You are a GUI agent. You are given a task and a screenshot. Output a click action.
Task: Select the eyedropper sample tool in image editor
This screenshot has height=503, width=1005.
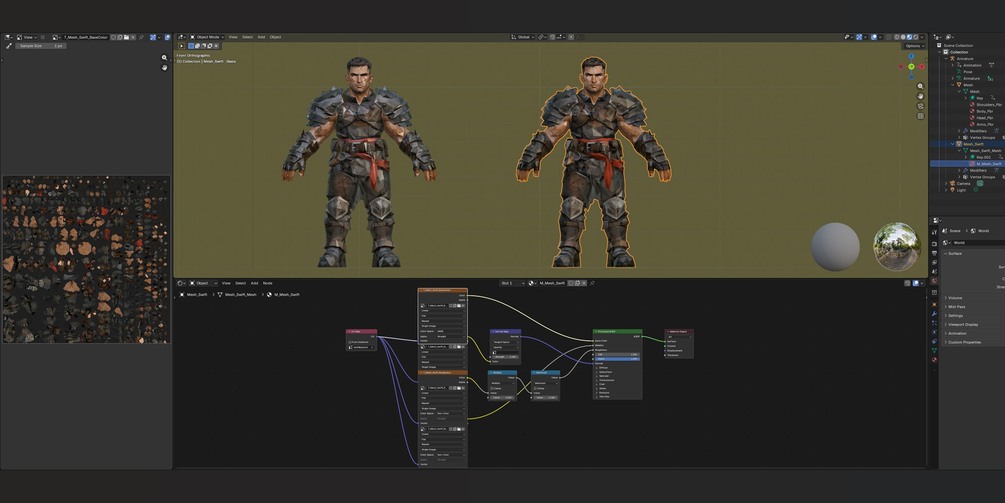(9, 46)
